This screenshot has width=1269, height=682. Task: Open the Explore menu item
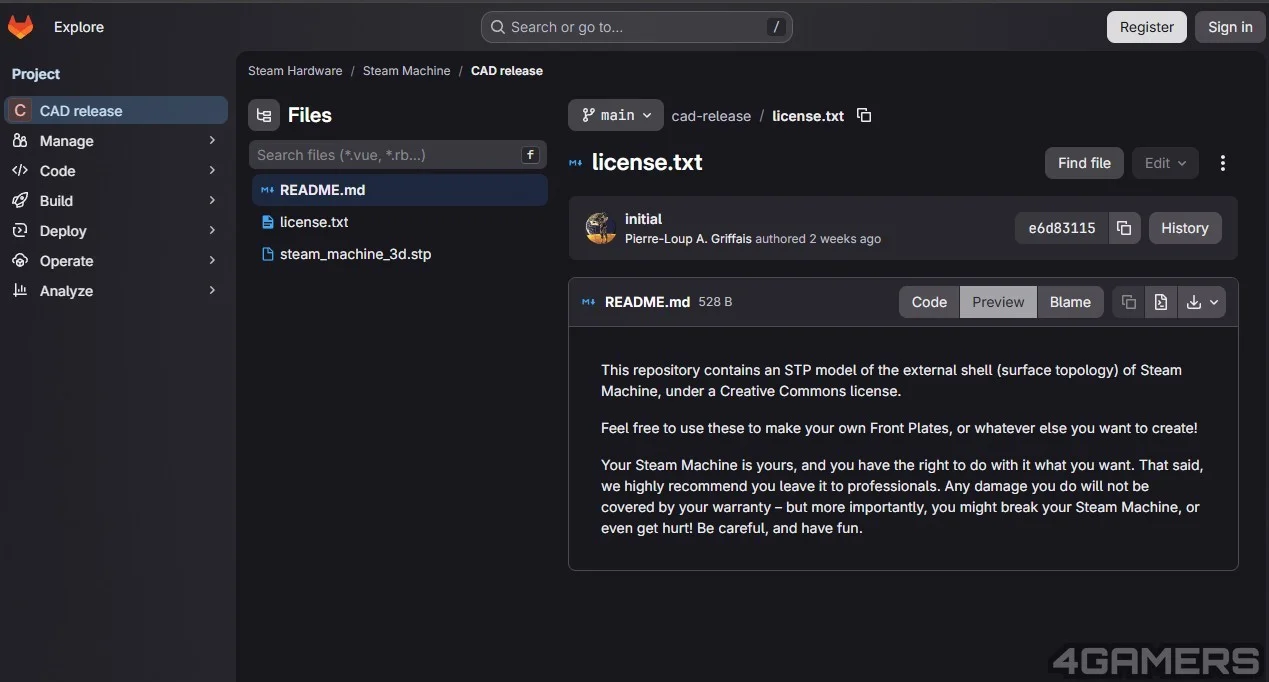79,27
